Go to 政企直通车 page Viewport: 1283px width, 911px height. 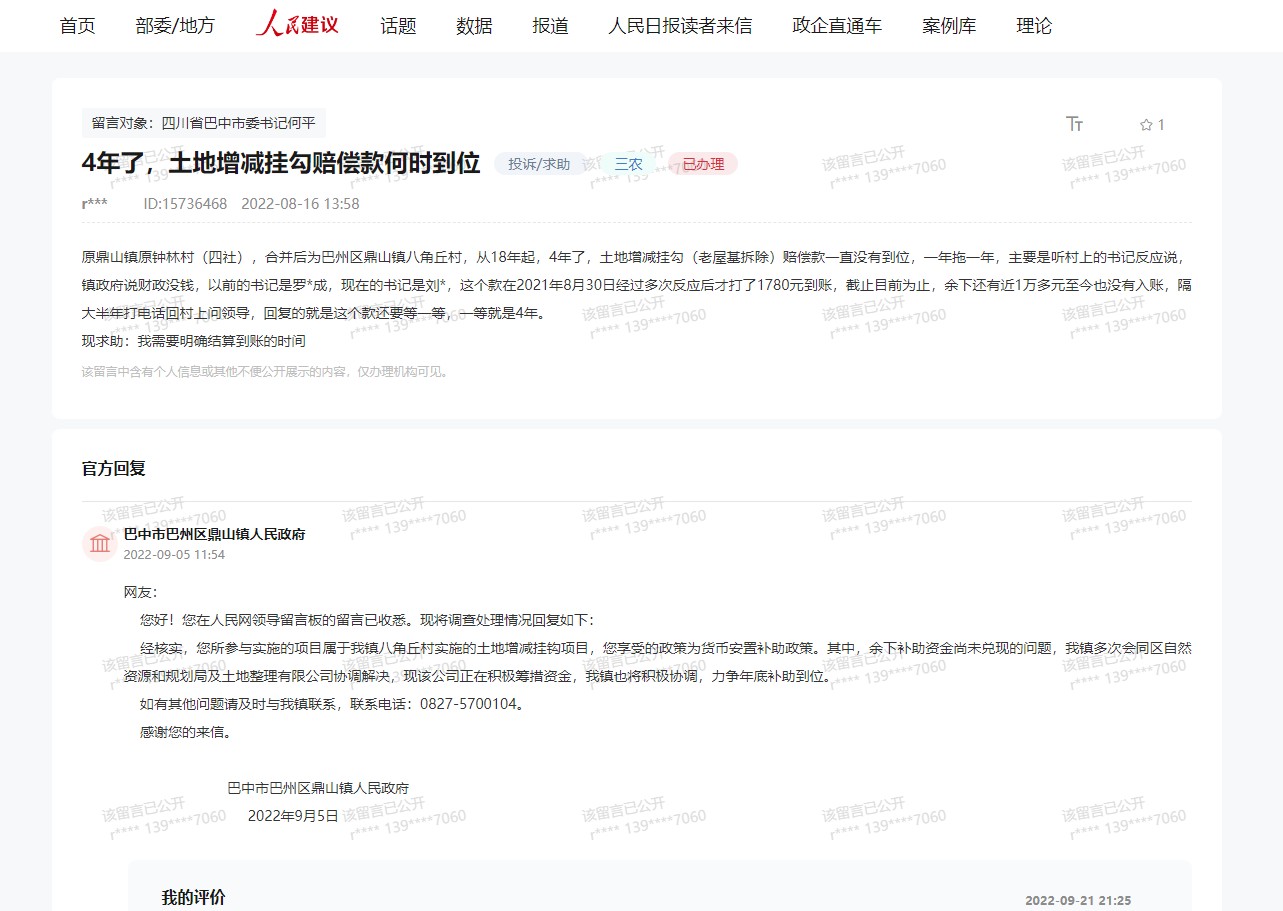pyautogui.click(x=837, y=26)
